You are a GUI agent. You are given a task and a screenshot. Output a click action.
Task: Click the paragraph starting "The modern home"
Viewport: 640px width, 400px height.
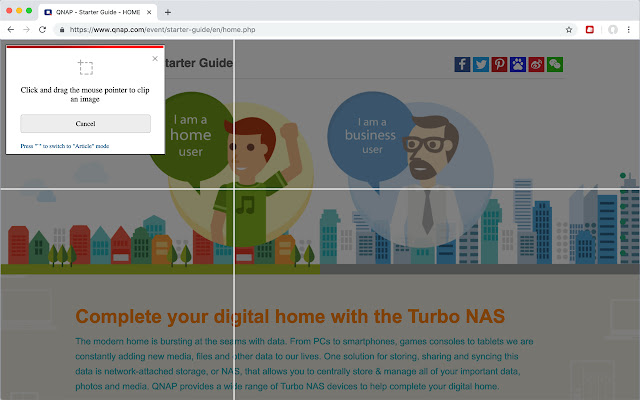tap(304, 364)
